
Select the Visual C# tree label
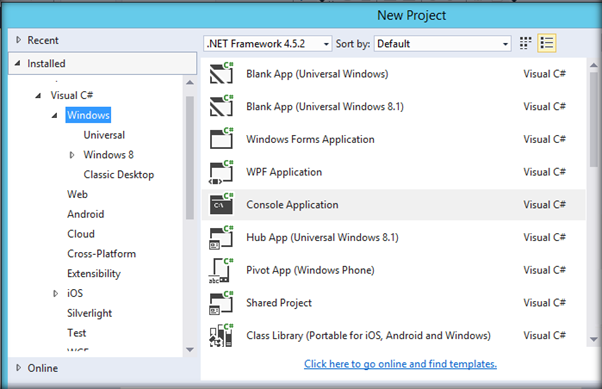(72, 95)
